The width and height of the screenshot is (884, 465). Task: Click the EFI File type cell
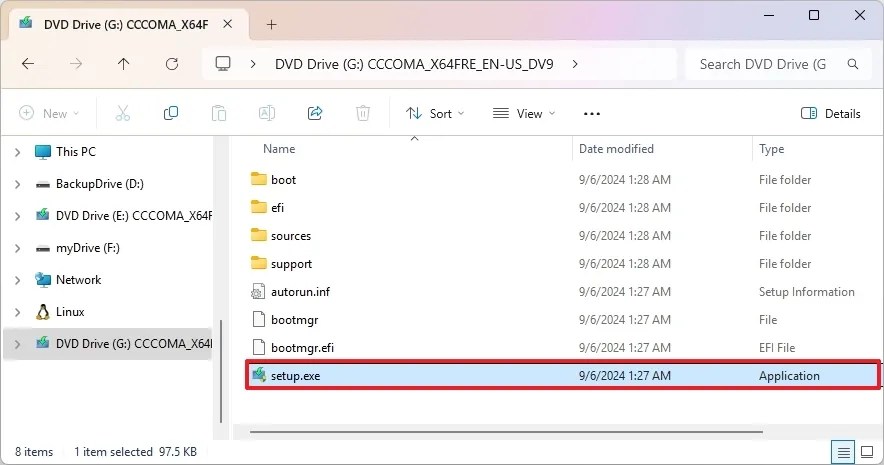tap(776, 347)
